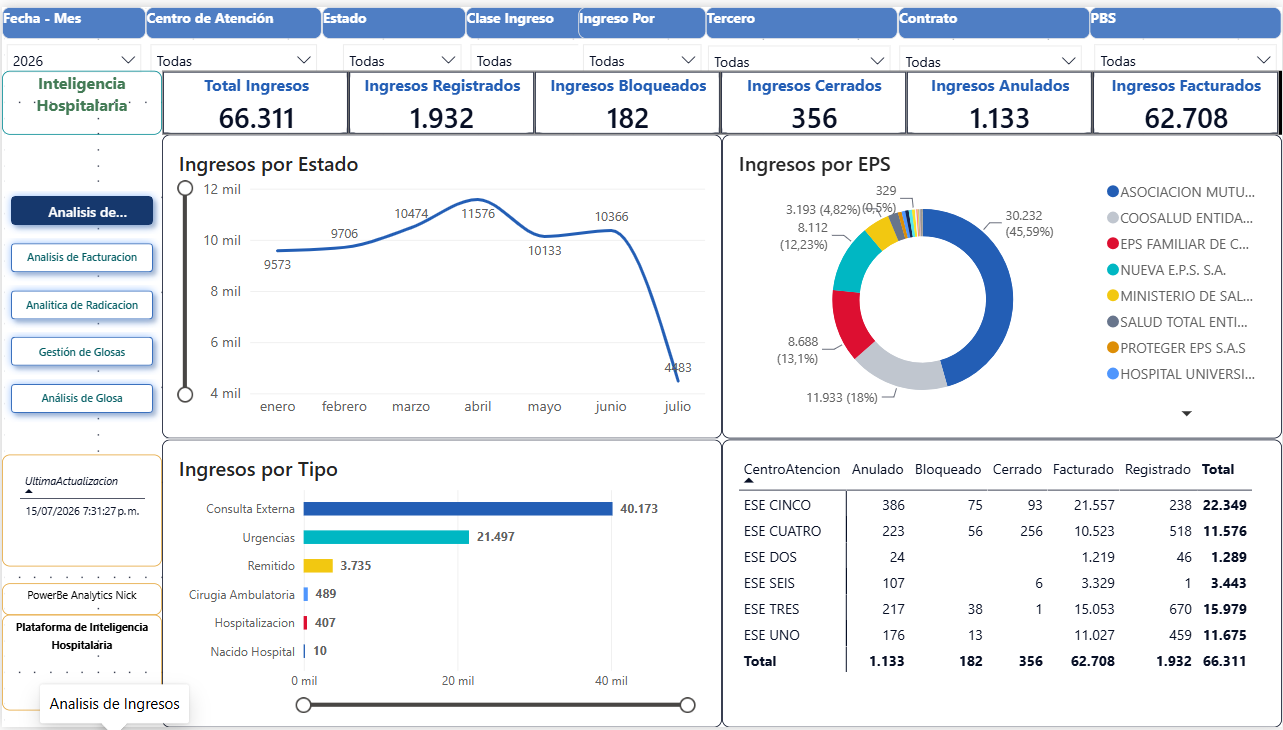
Task: Open the Fecha - Mes dropdown showing 2026
Action: click(74, 60)
